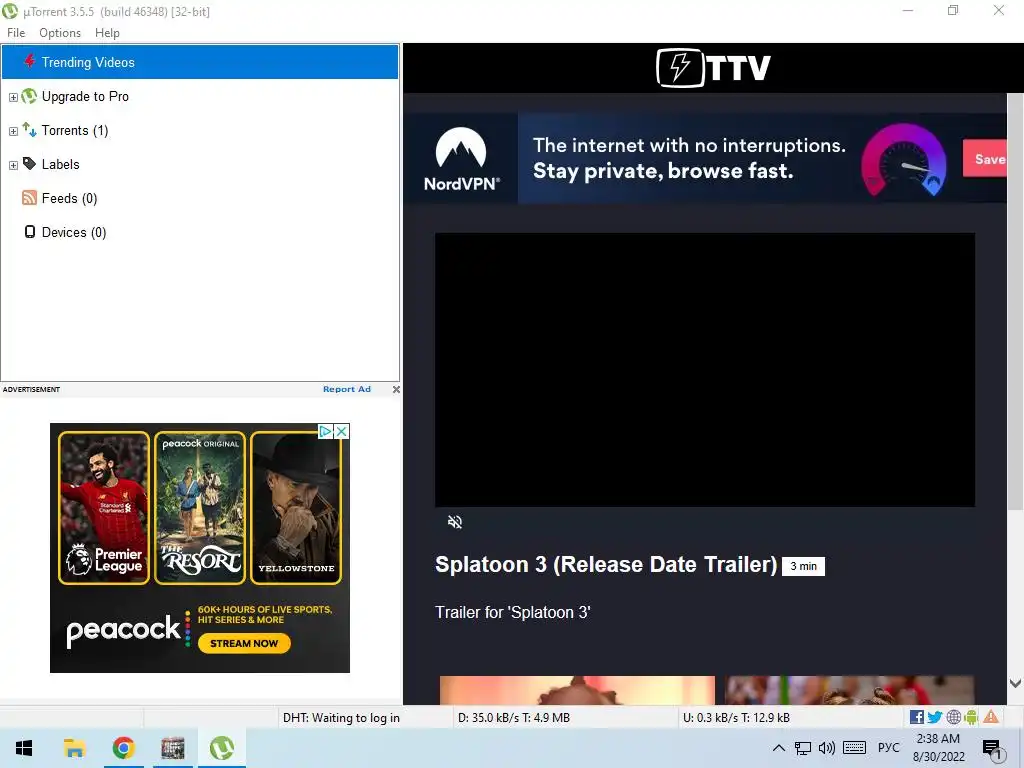Unmute the video with the speaker icon
Screen dimensions: 1024x768
(455, 522)
